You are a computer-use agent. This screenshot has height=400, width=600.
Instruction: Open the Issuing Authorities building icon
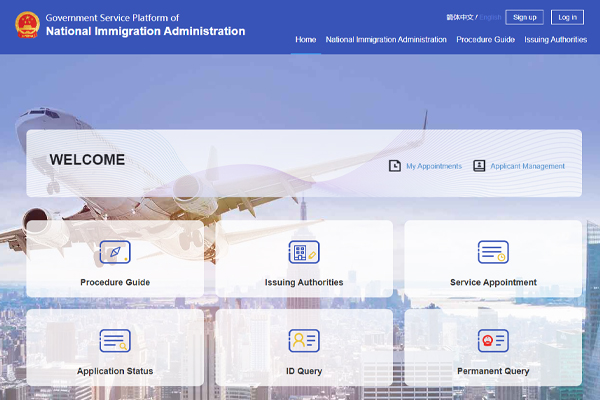click(x=304, y=252)
